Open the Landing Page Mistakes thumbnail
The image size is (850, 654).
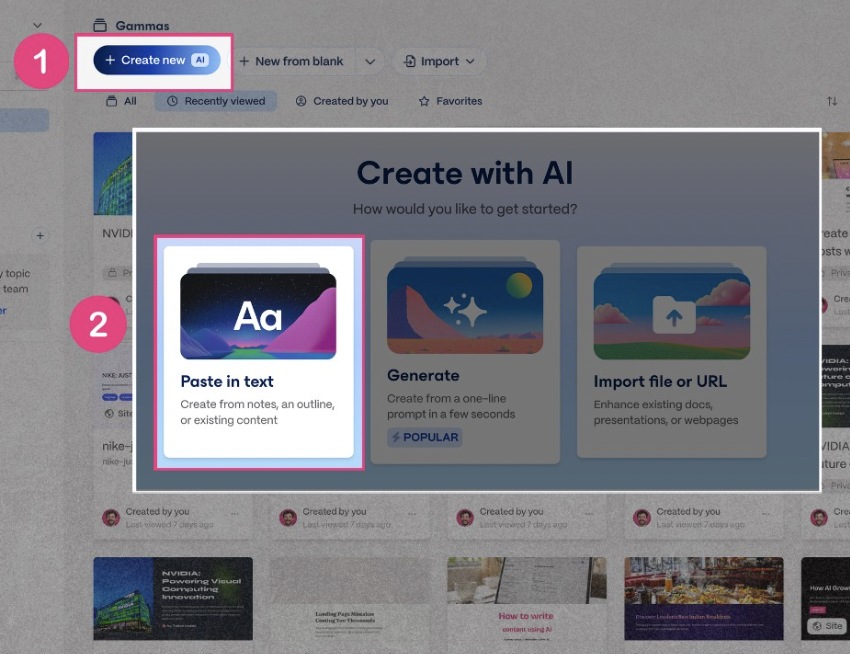pyautogui.click(x=350, y=598)
